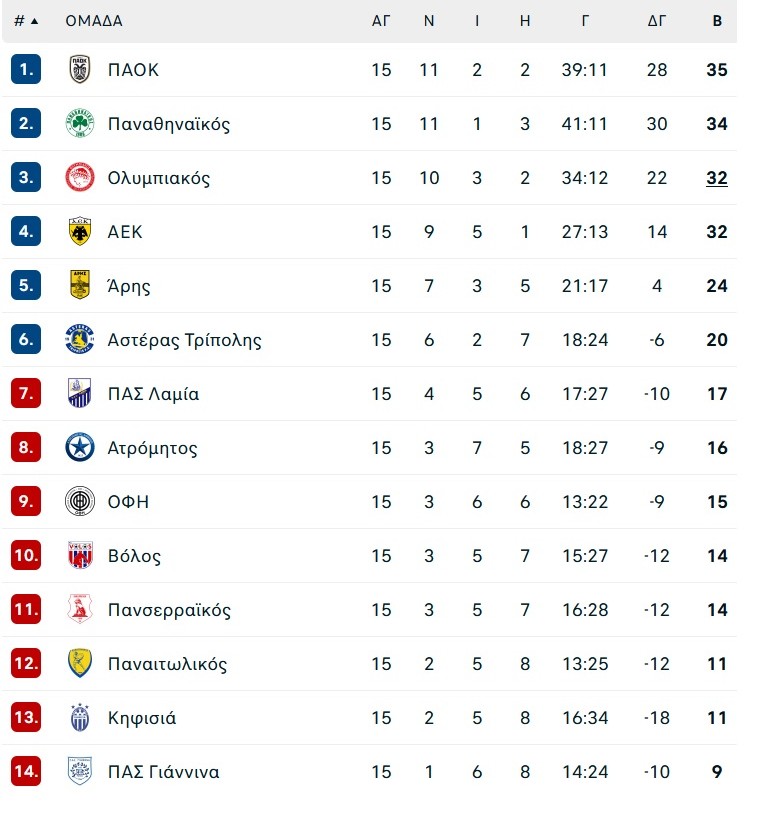Click the ΠΑΟΚ club crest
Image resolution: width=760 pixels, height=815 pixels.
click(80, 69)
